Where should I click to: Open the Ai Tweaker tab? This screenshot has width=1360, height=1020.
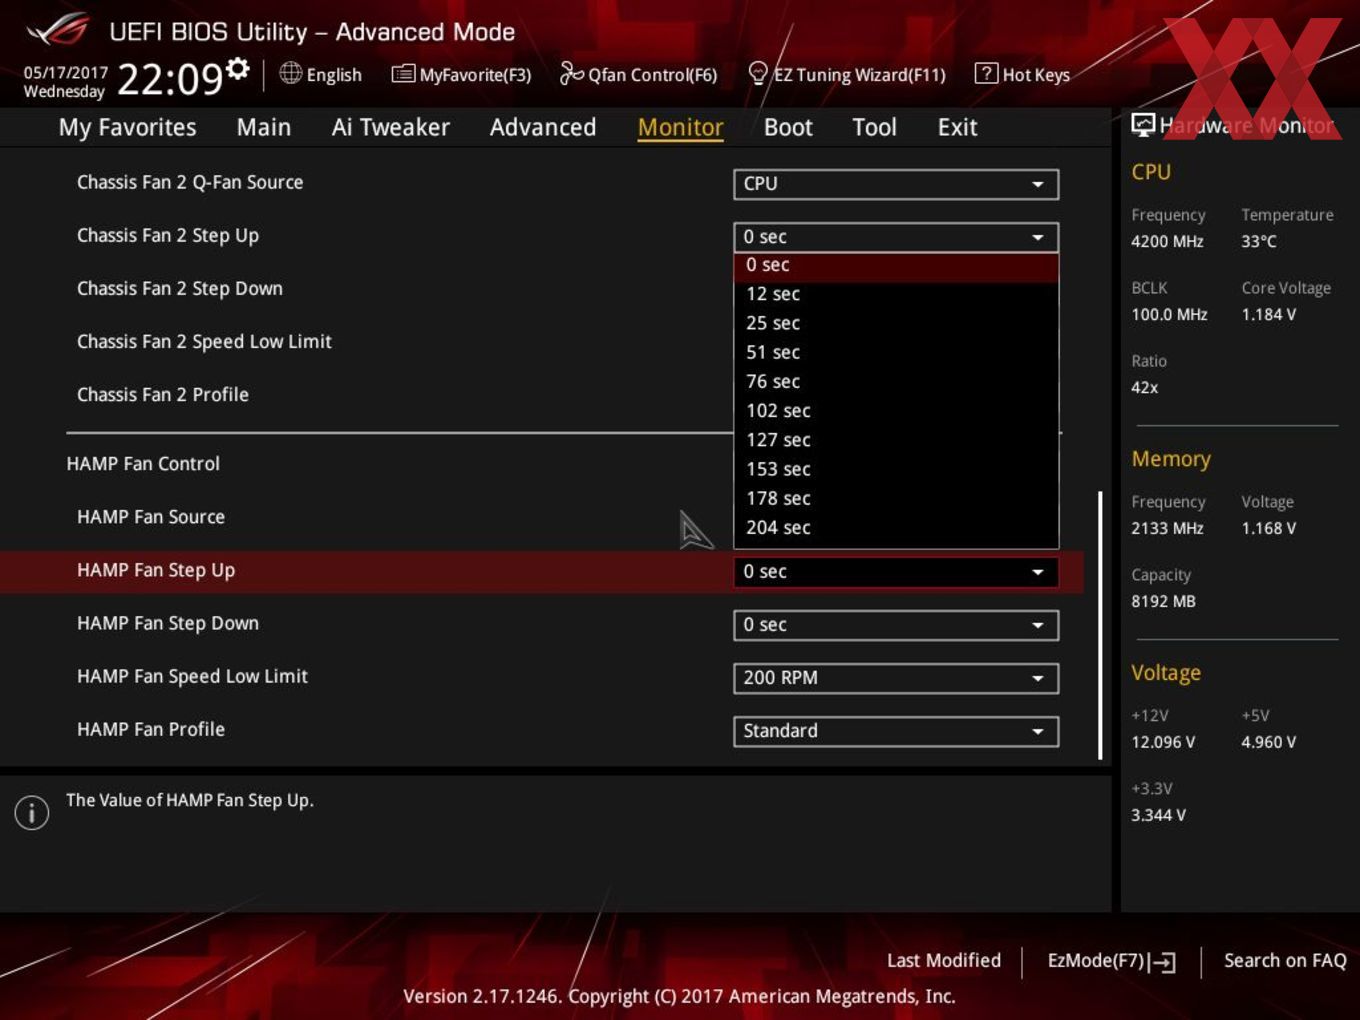[x=391, y=127]
